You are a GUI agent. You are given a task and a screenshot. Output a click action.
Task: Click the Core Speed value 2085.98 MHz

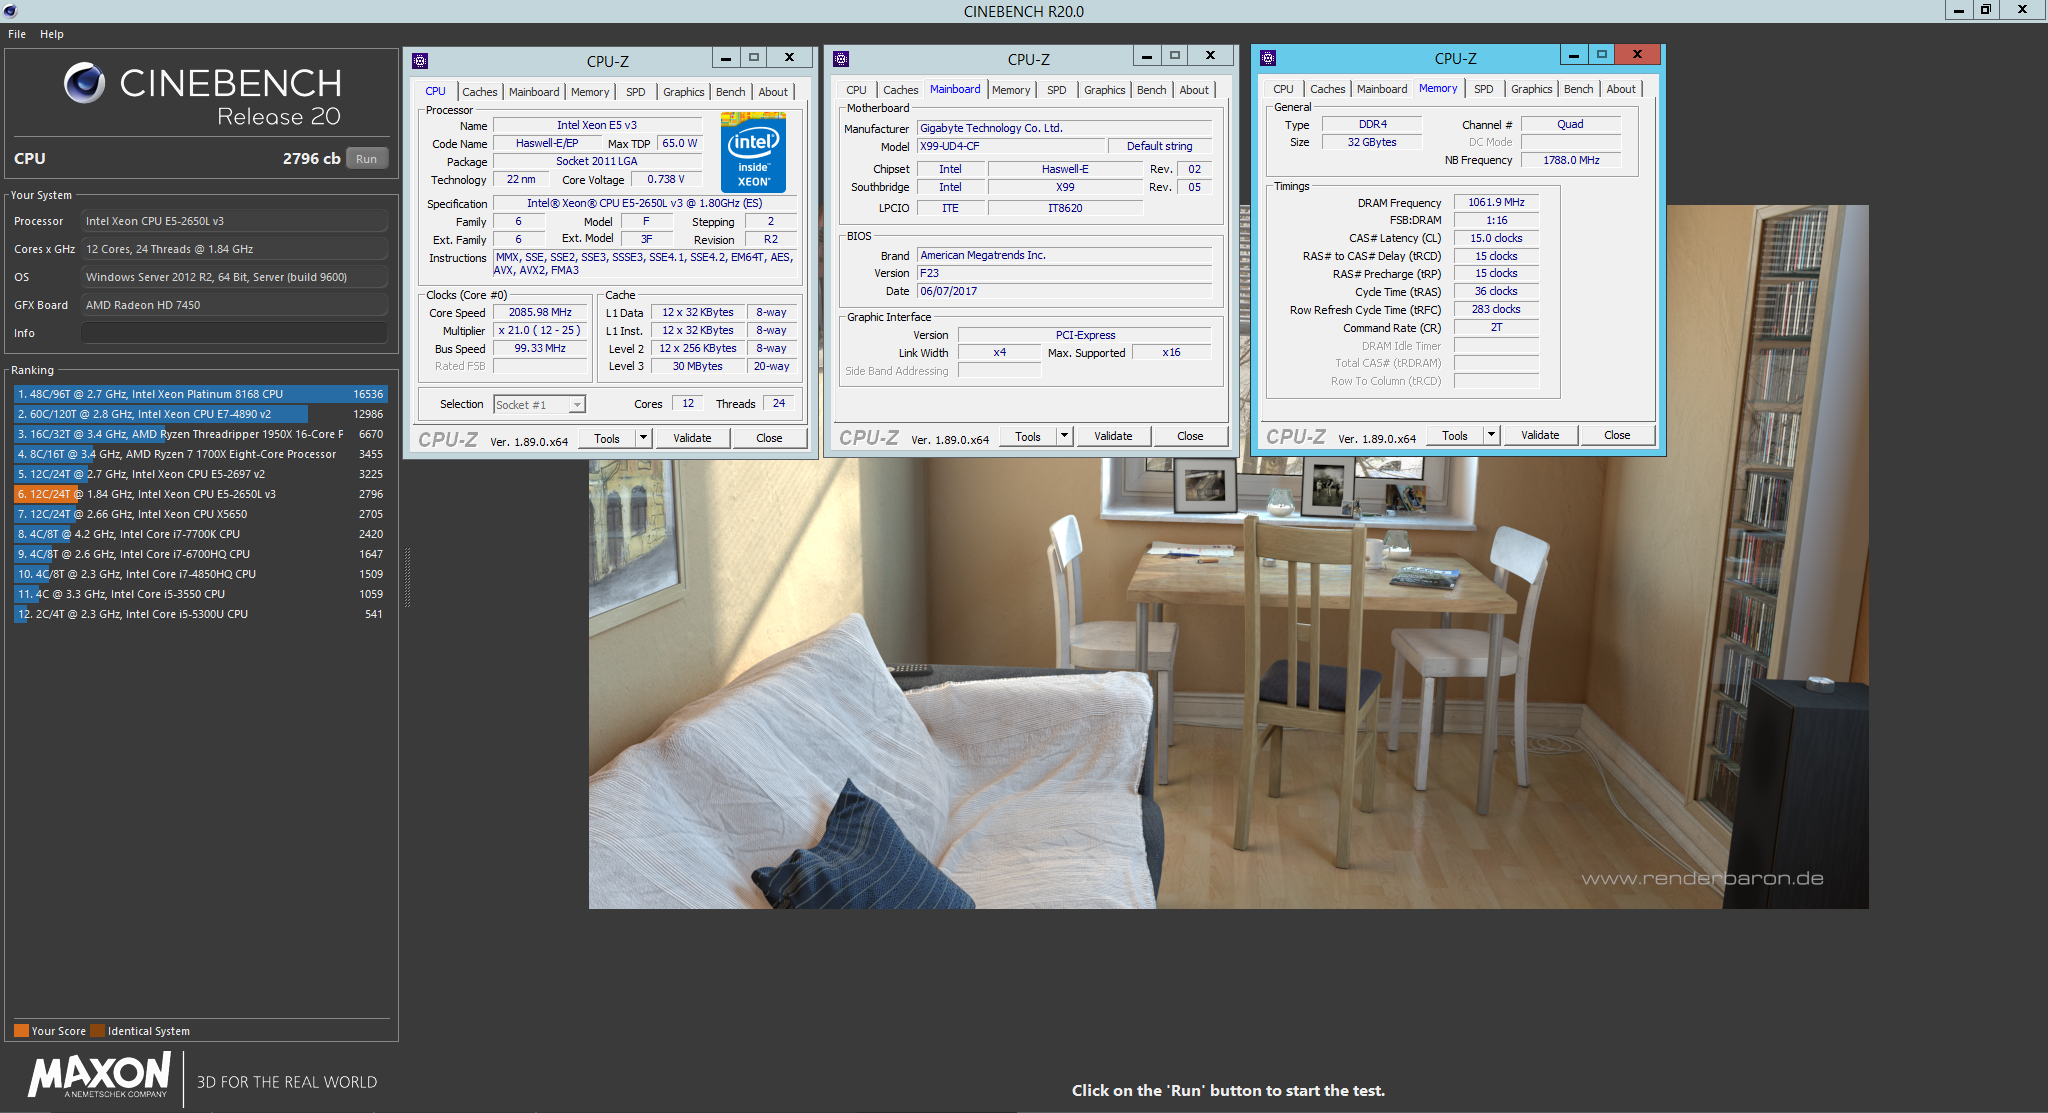[x=540, y=312]
